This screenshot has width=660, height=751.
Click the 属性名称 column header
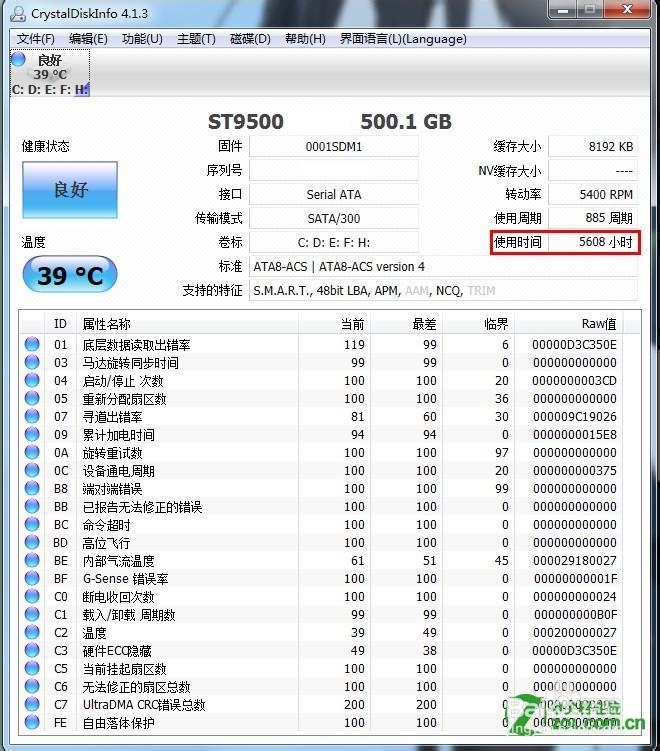[187, 324]
